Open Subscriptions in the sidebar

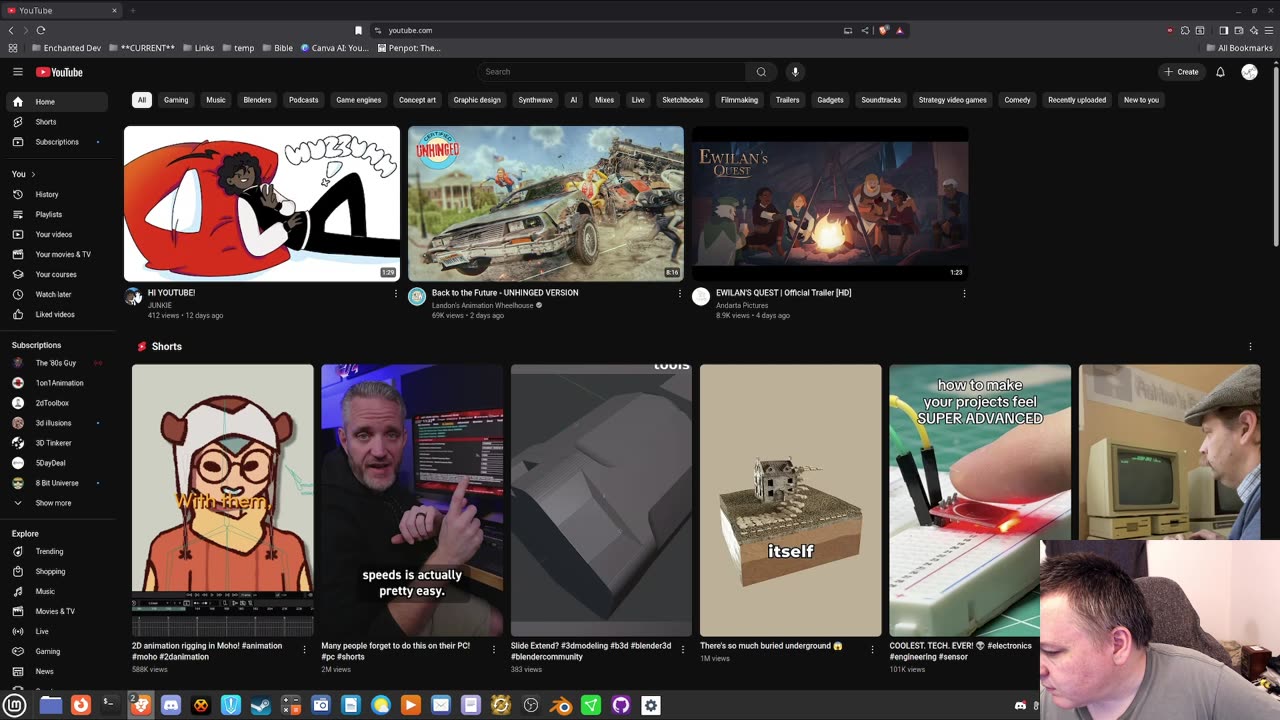[x=55, y=142]
